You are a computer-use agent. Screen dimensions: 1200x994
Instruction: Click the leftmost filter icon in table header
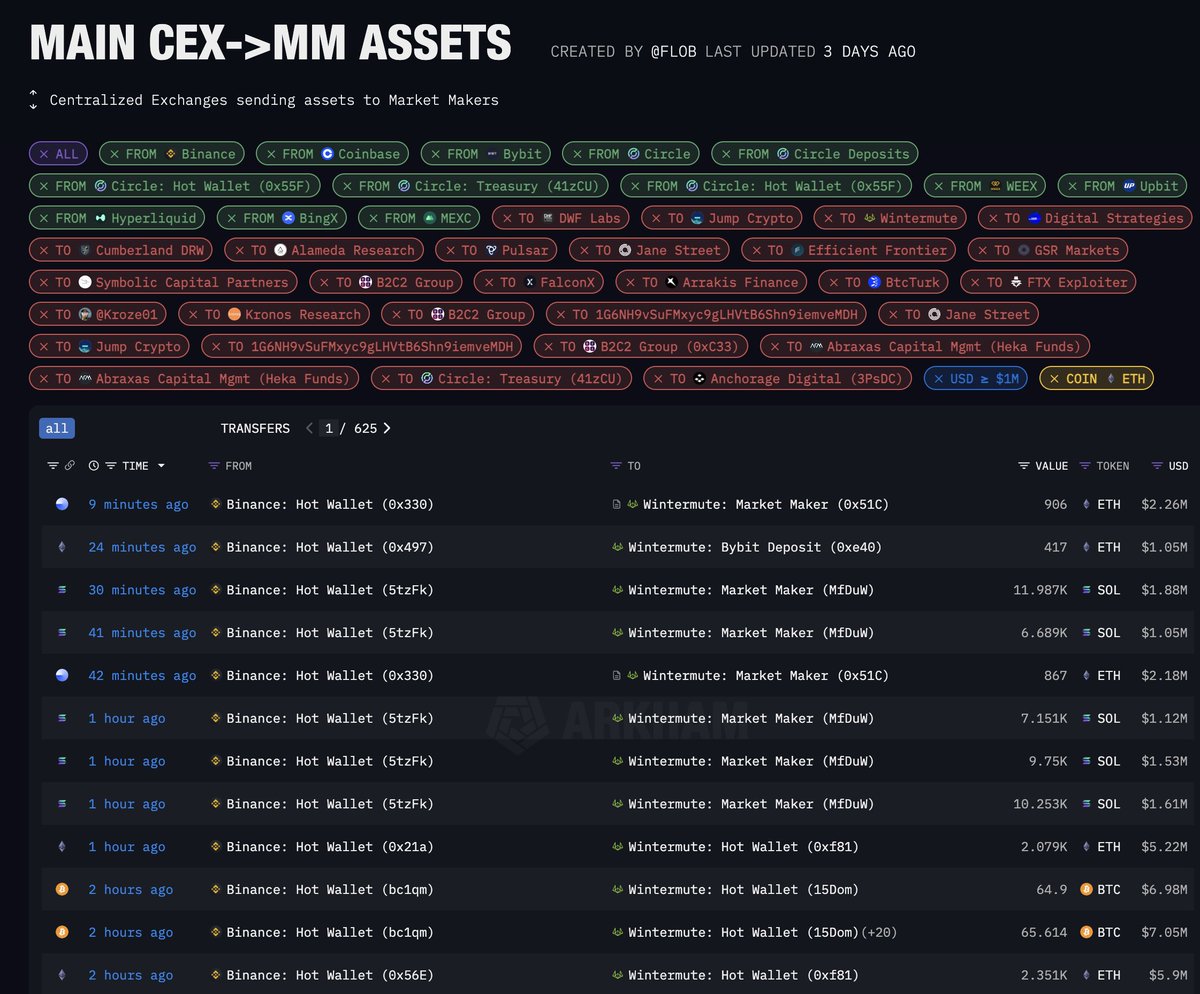pyautogui.click(x=53, y=466)
